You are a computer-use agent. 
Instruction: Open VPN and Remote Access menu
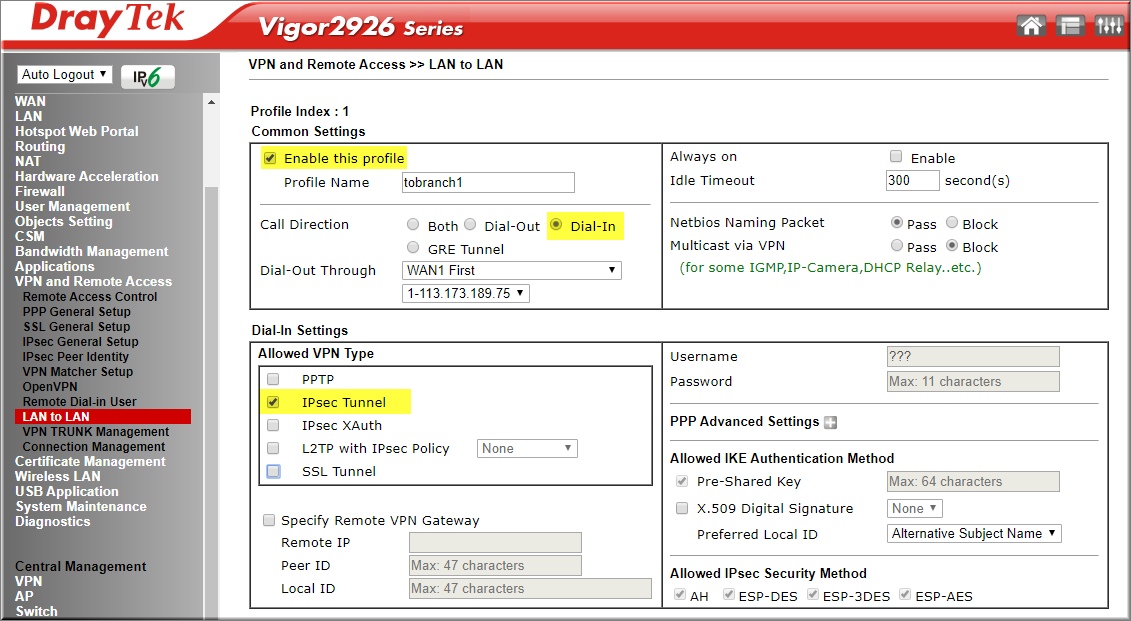pyautogui.click(x=93, y=281)
